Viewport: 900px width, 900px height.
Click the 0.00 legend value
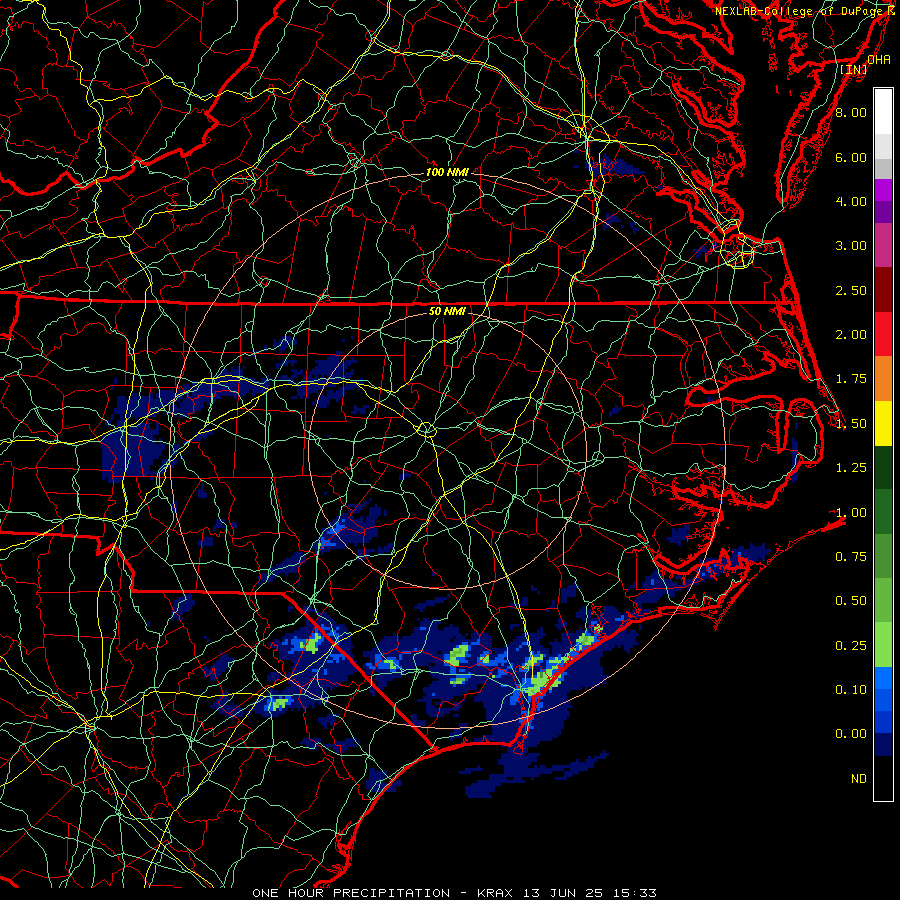pos(851,734)
